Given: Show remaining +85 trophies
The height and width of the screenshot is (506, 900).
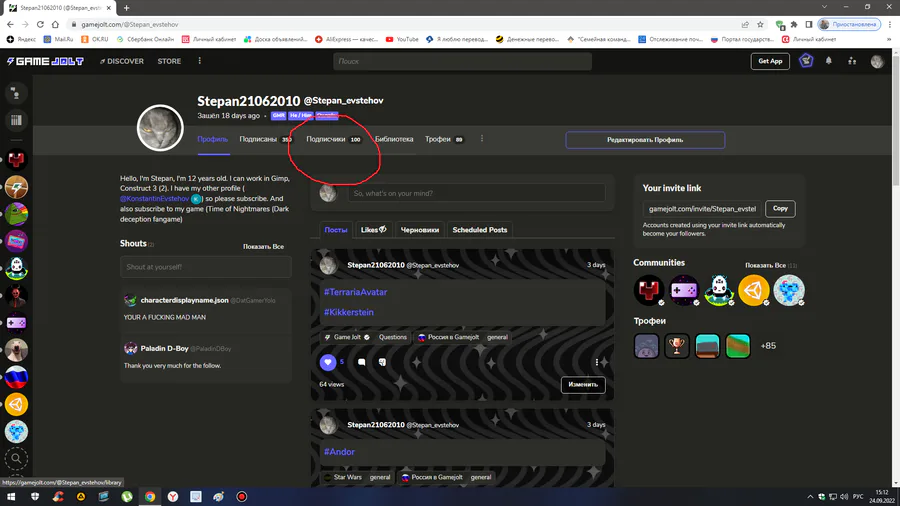Looking at the screenshot, I should (768, 346).
